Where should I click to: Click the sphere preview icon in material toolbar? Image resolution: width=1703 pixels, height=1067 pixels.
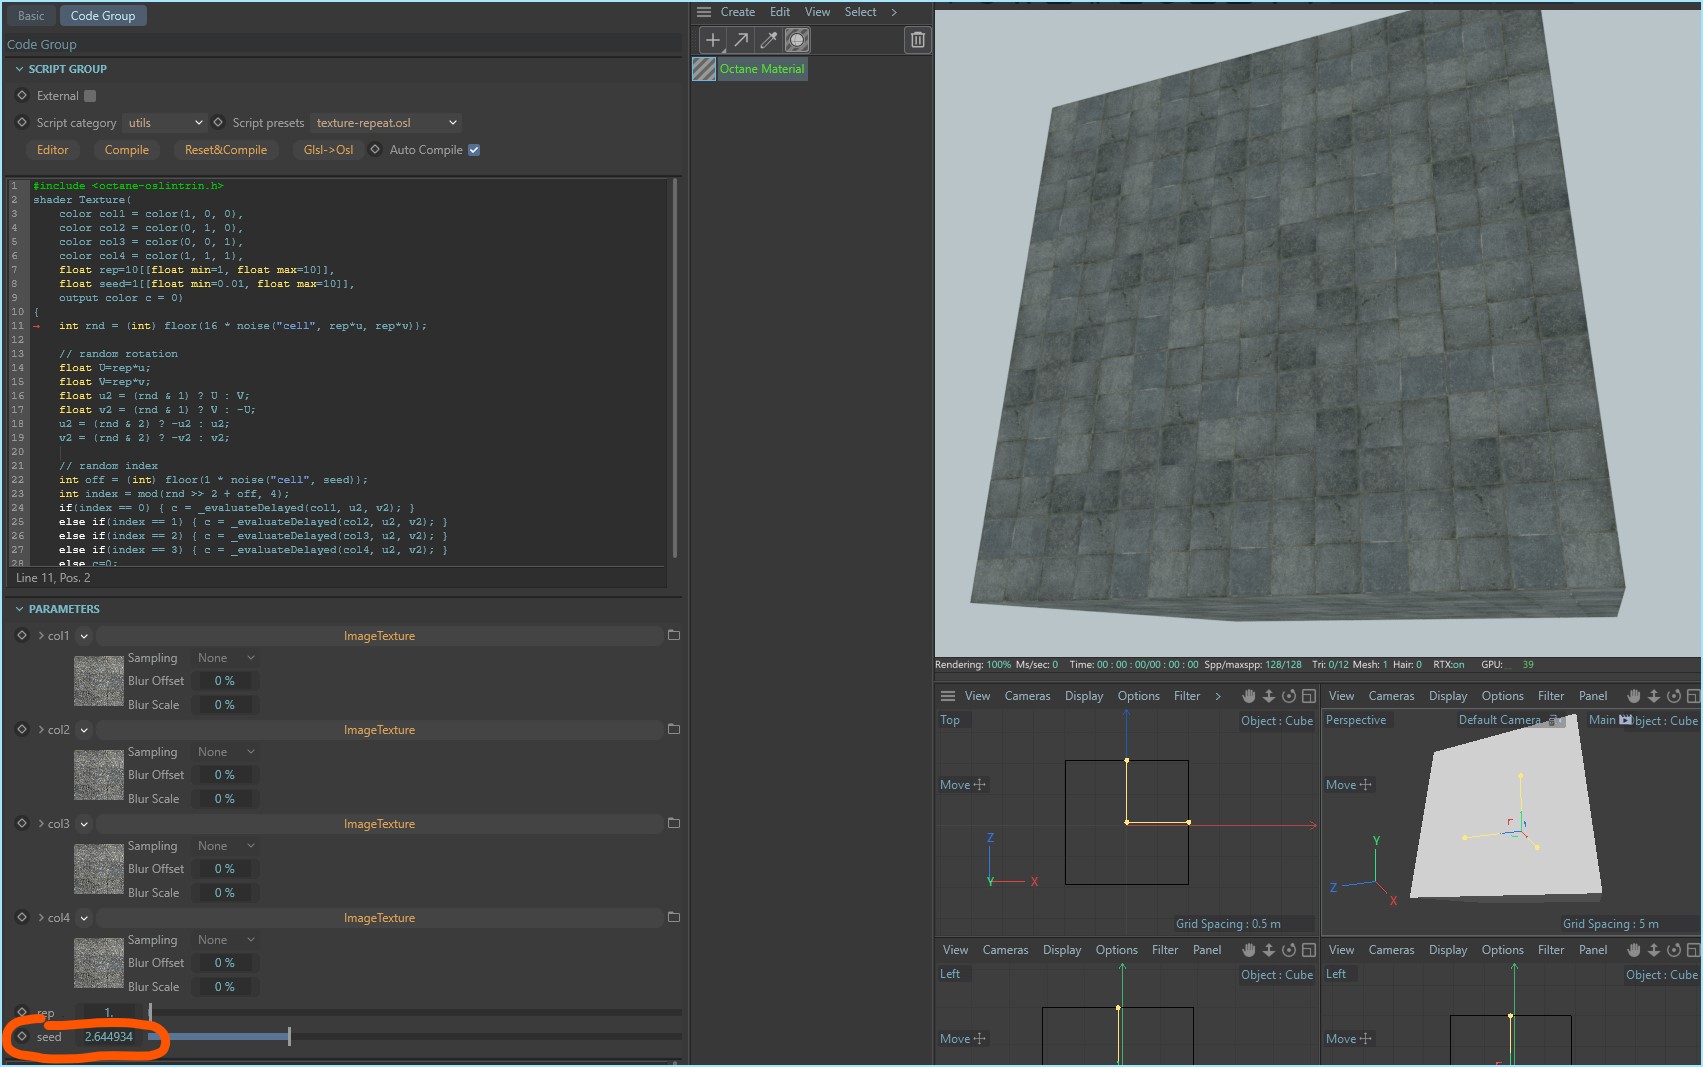tap(797, 40)
